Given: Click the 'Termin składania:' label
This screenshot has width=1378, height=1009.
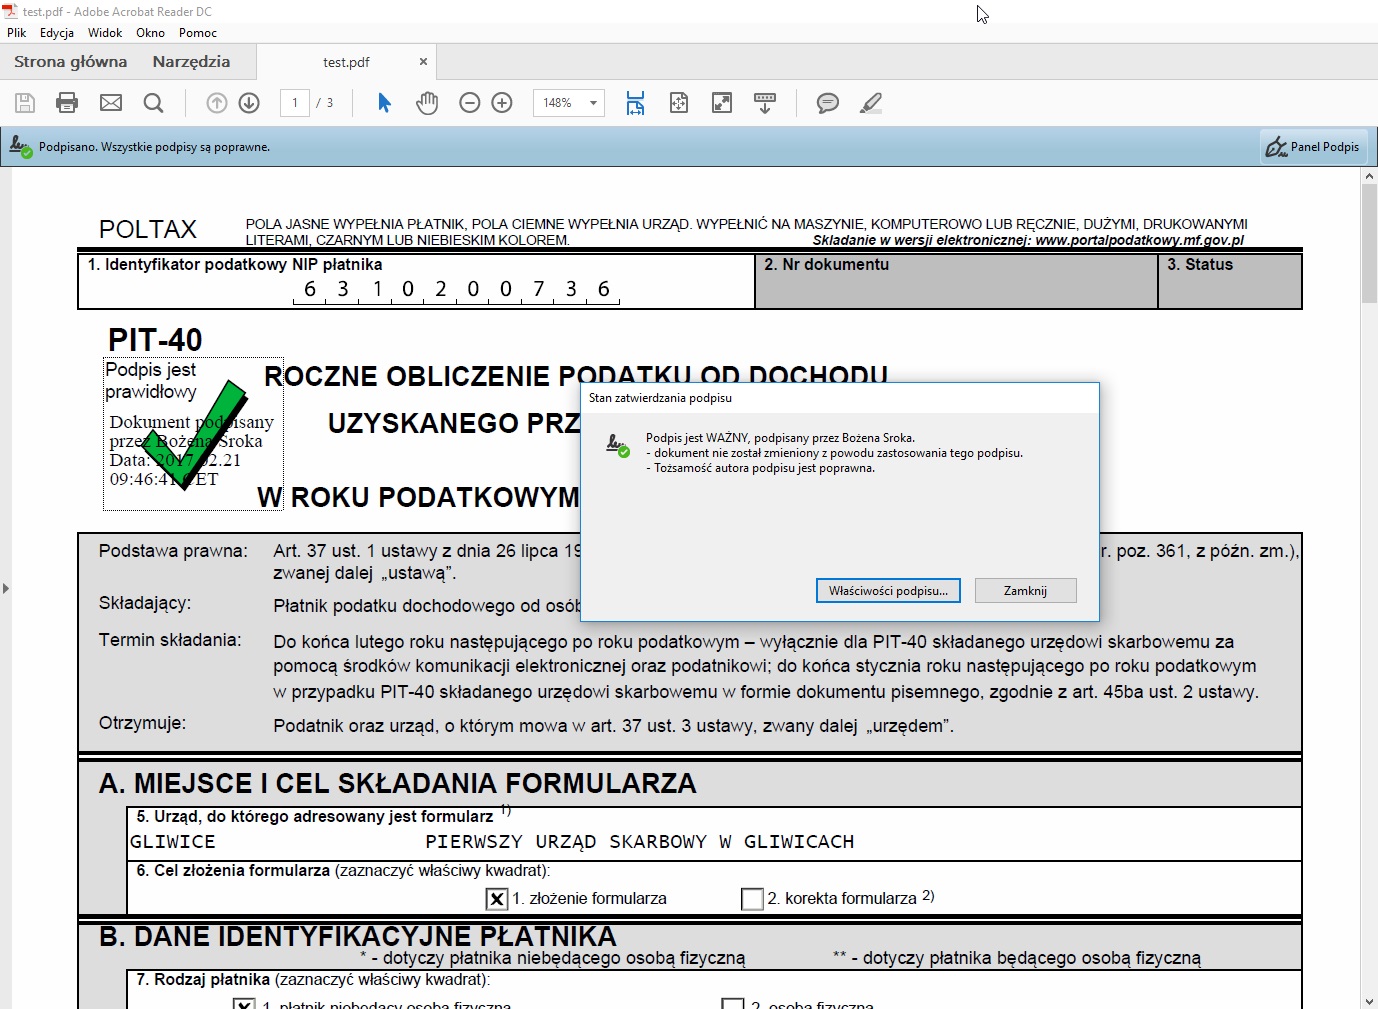Looking at the screenshot, I should pos(170,640).
